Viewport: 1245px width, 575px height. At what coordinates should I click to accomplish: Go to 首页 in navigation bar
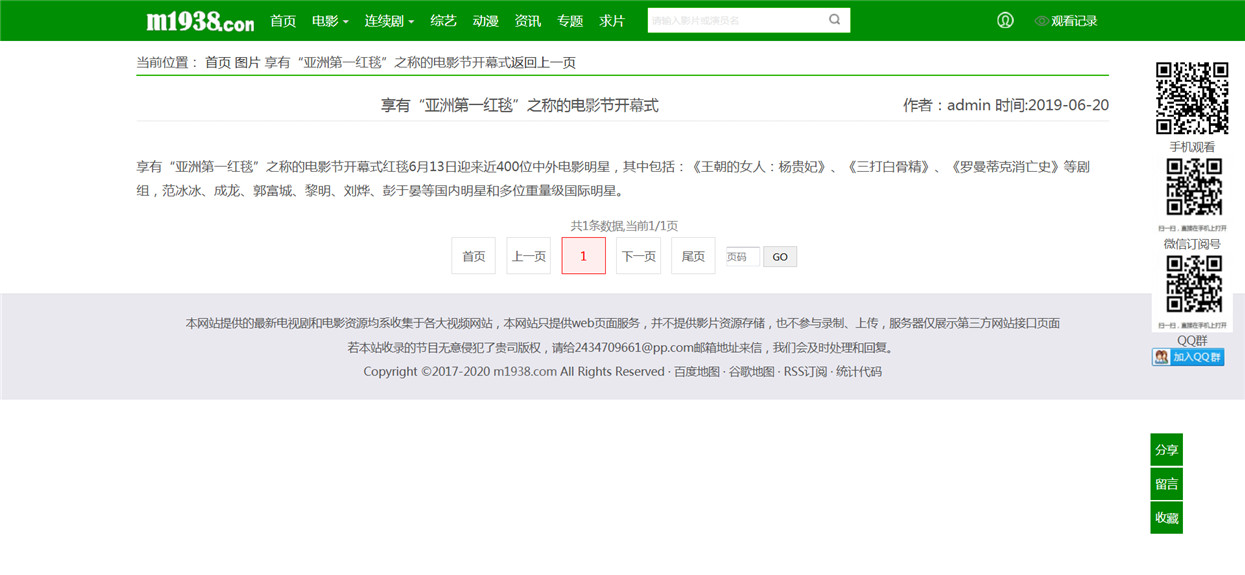(x=283, y=21)
